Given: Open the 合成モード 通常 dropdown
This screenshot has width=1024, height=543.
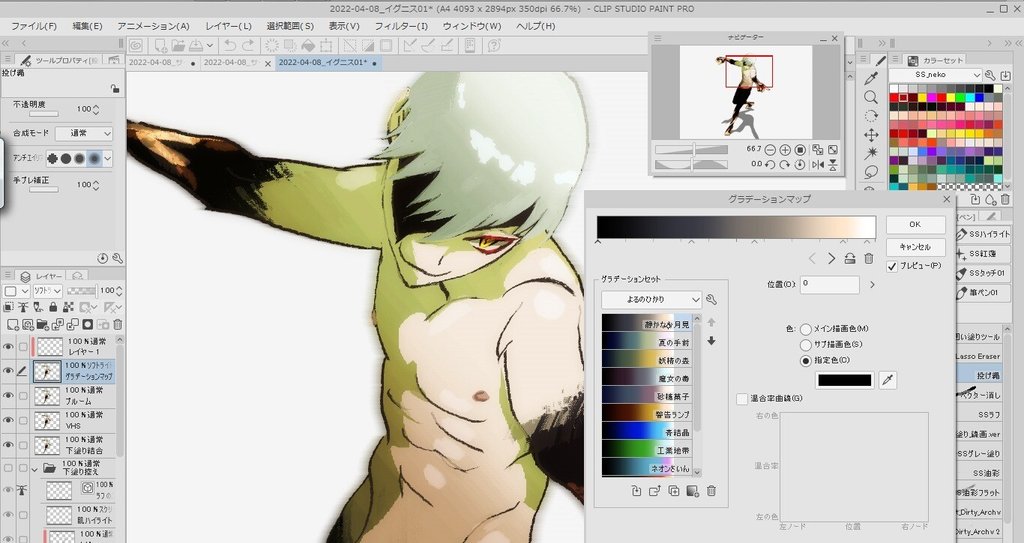Looking at the screenshot, I should click(x=84, y=133).
